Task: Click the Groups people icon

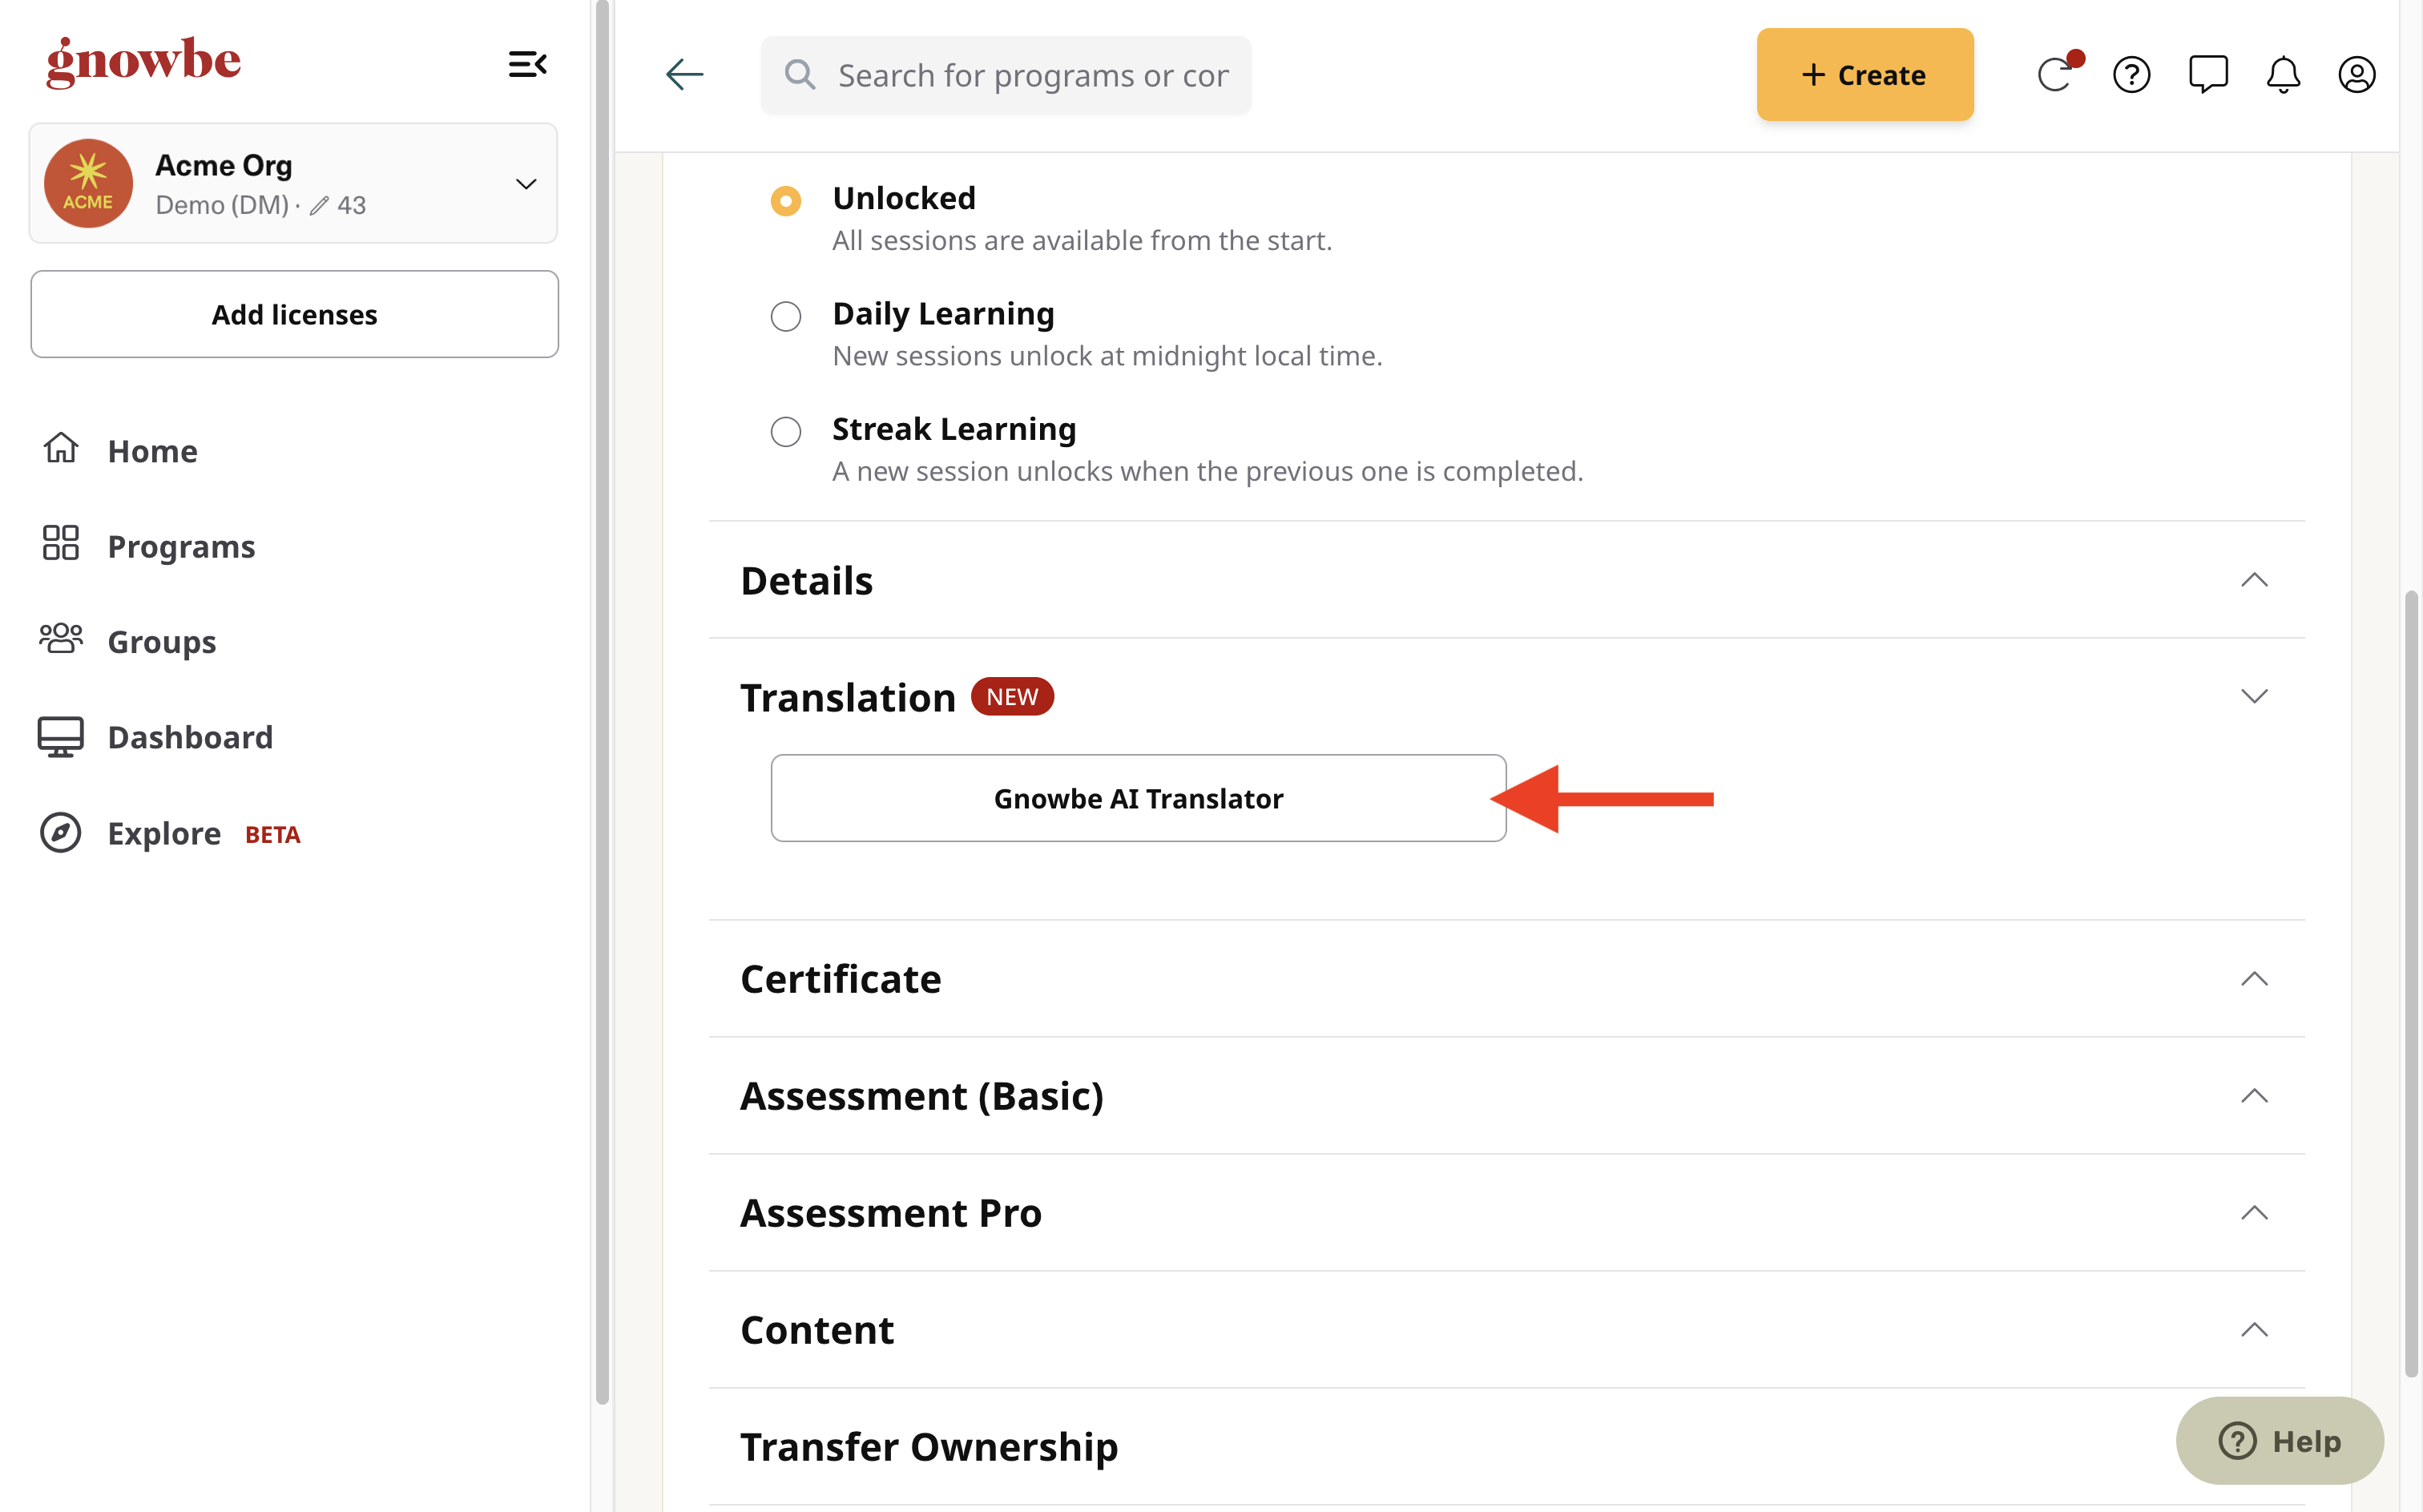Action: (61, 638)
